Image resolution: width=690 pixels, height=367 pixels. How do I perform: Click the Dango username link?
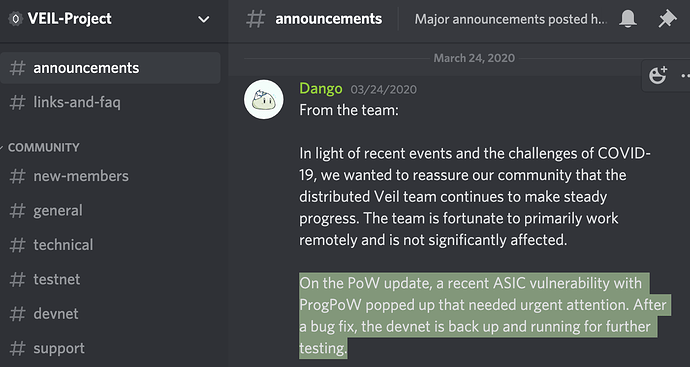320,88
